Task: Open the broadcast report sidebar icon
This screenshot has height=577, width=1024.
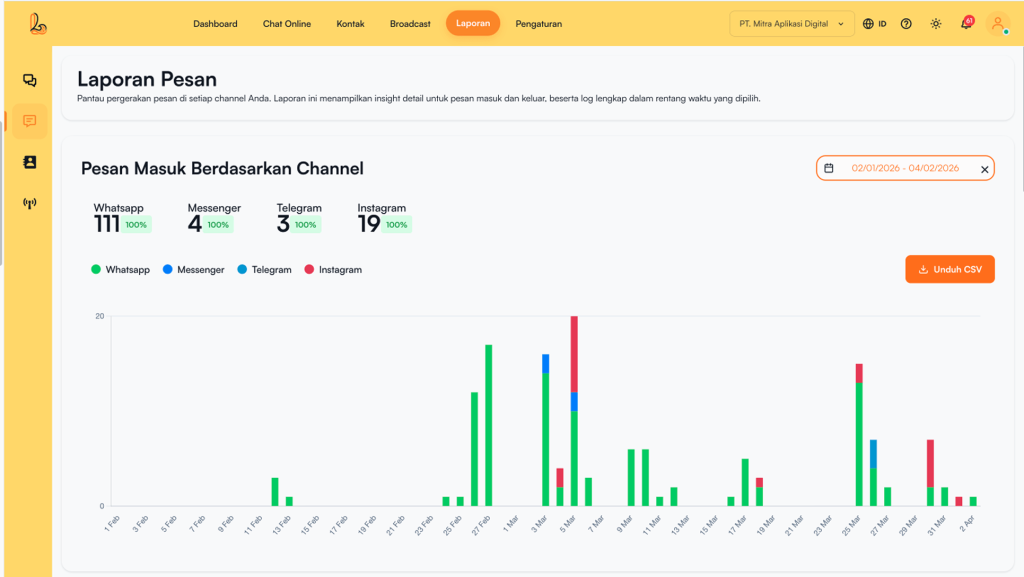Action: (29, 203)
